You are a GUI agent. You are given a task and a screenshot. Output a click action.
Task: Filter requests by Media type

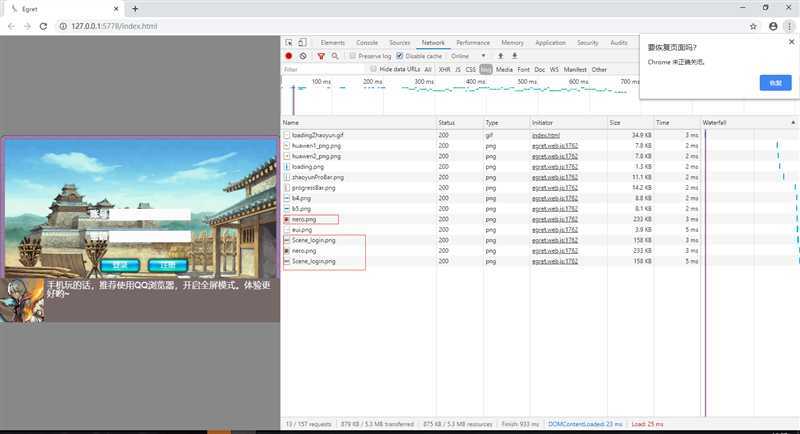pos(504,69)
